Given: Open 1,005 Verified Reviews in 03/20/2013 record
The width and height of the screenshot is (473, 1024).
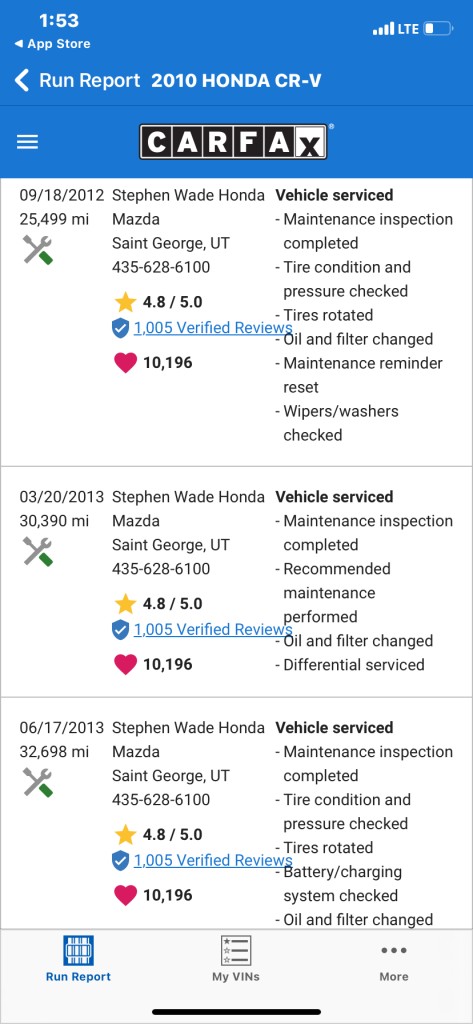Looking at the screenshot, I should coord(212,630).
